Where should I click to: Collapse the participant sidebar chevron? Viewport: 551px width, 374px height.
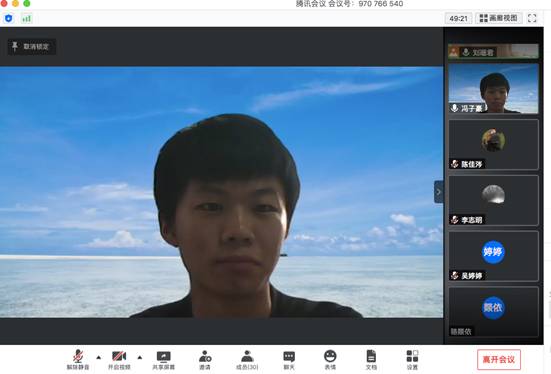tap(439, 192)
